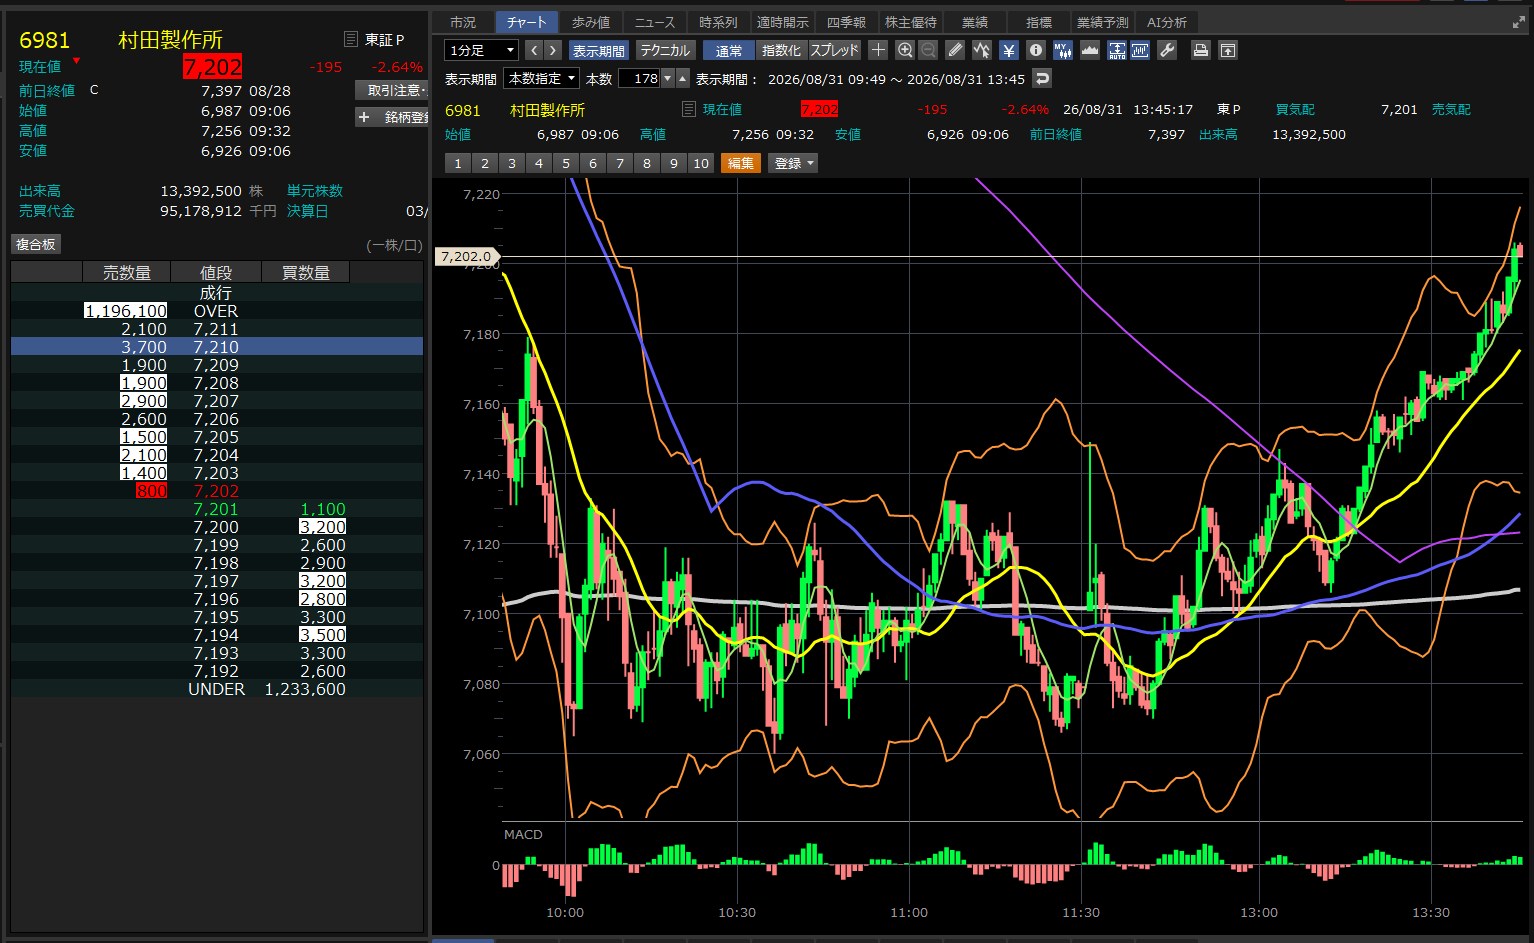
Task: Open the chart information icon
Action: (1036, 50)
